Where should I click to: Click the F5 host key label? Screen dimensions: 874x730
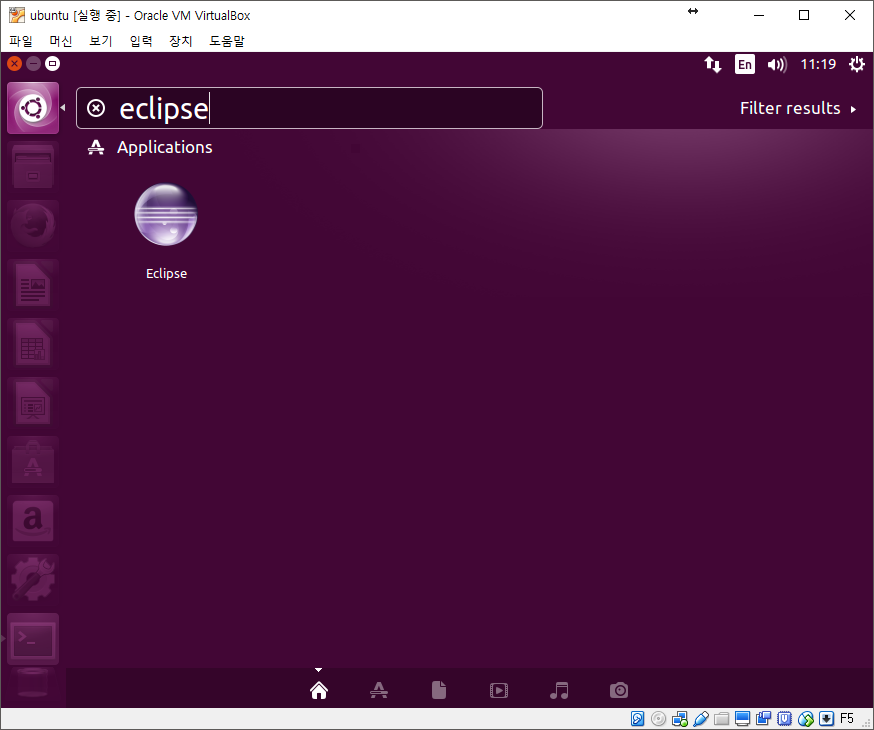pos(847,719)
